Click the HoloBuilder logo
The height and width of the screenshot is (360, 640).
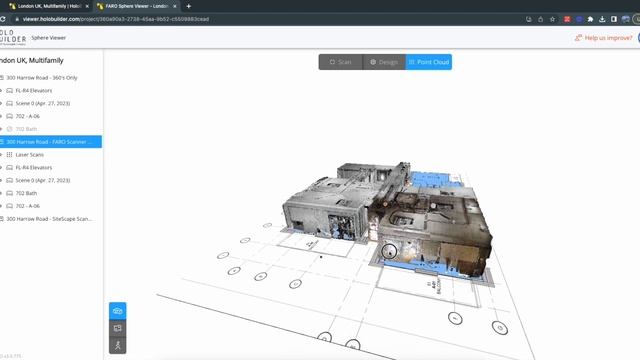[x=13, y=37]
